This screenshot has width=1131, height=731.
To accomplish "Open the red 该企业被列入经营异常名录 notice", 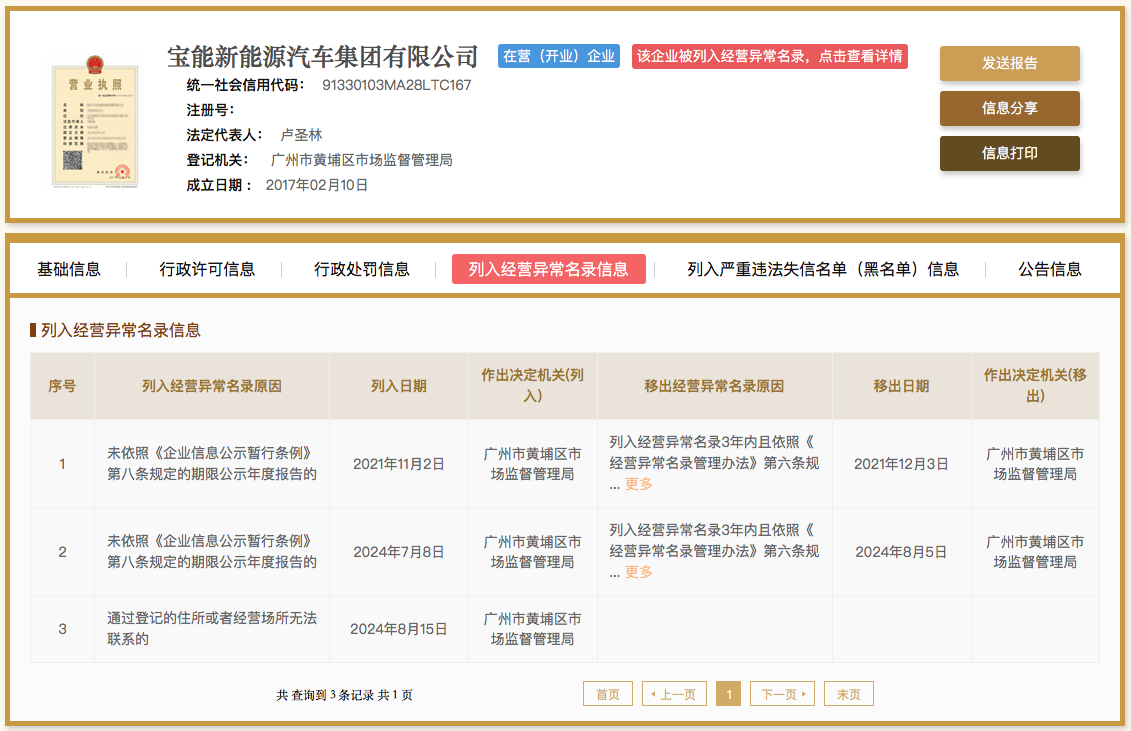I will 769,56.
